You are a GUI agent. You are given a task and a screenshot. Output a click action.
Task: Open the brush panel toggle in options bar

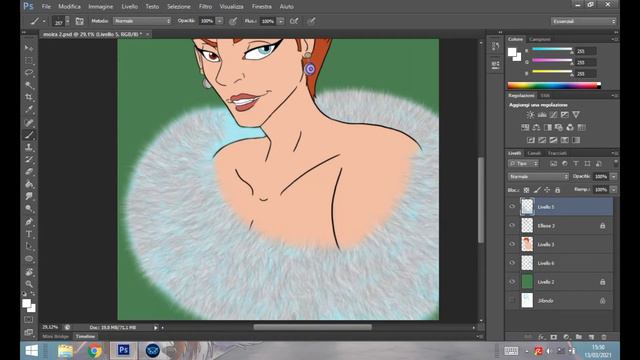80,21
